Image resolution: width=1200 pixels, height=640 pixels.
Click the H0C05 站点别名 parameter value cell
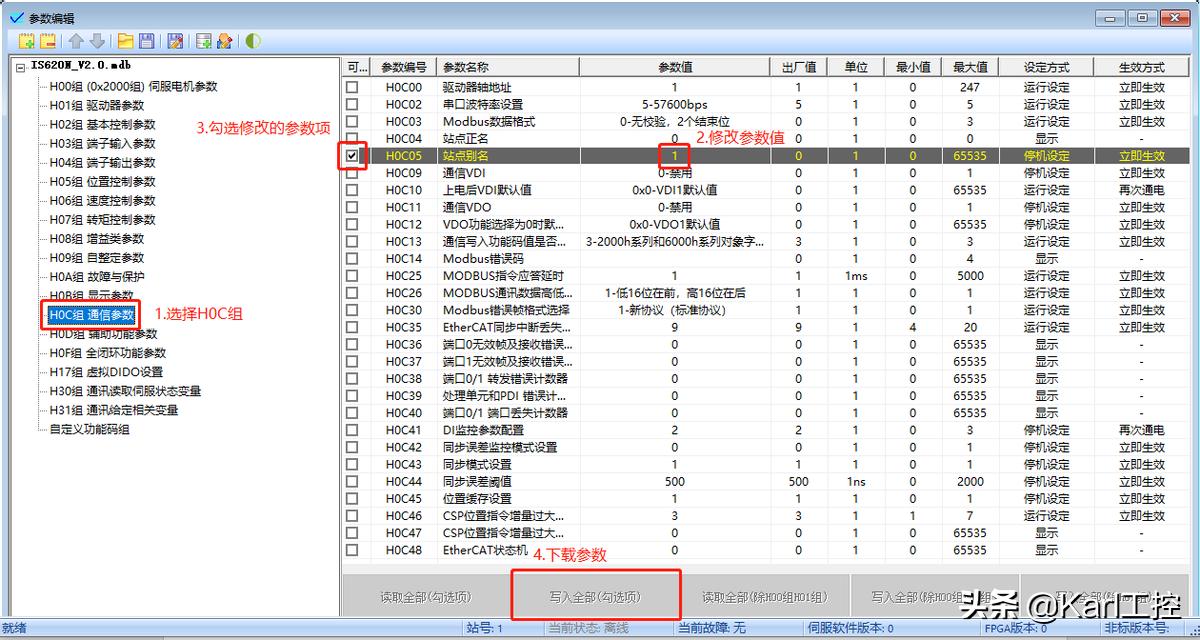tap(674, 156)
